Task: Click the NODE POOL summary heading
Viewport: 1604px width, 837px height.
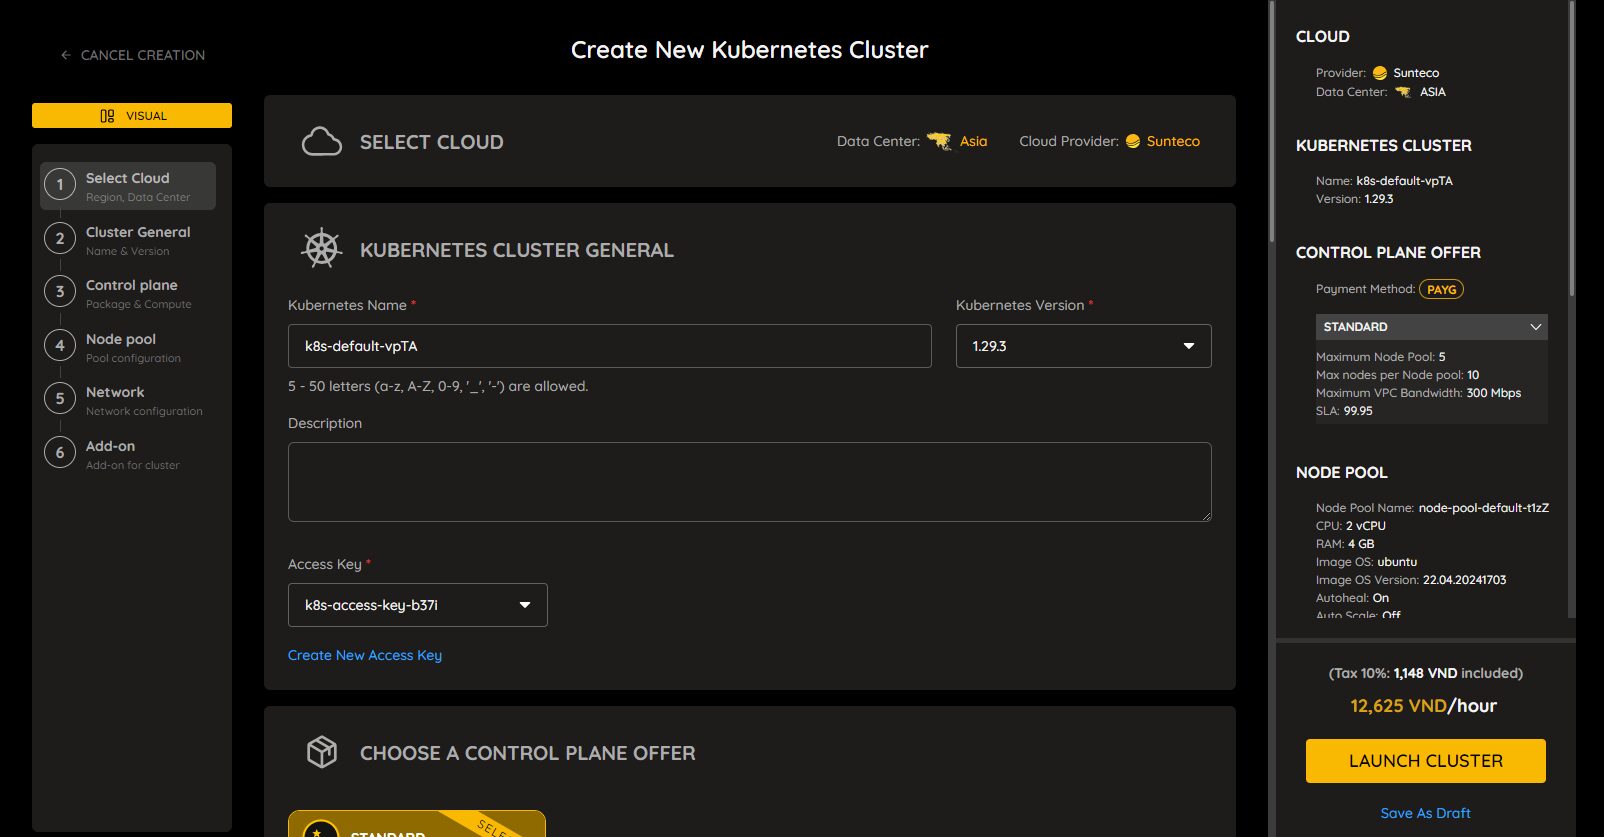Action: coord(1342,472)
